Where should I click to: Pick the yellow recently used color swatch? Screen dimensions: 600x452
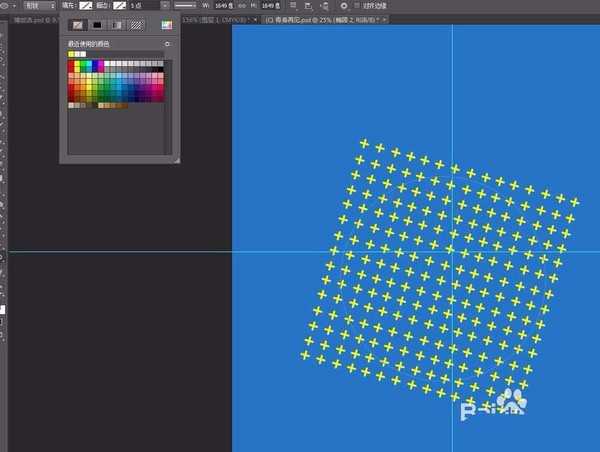[x=72, y=54]
